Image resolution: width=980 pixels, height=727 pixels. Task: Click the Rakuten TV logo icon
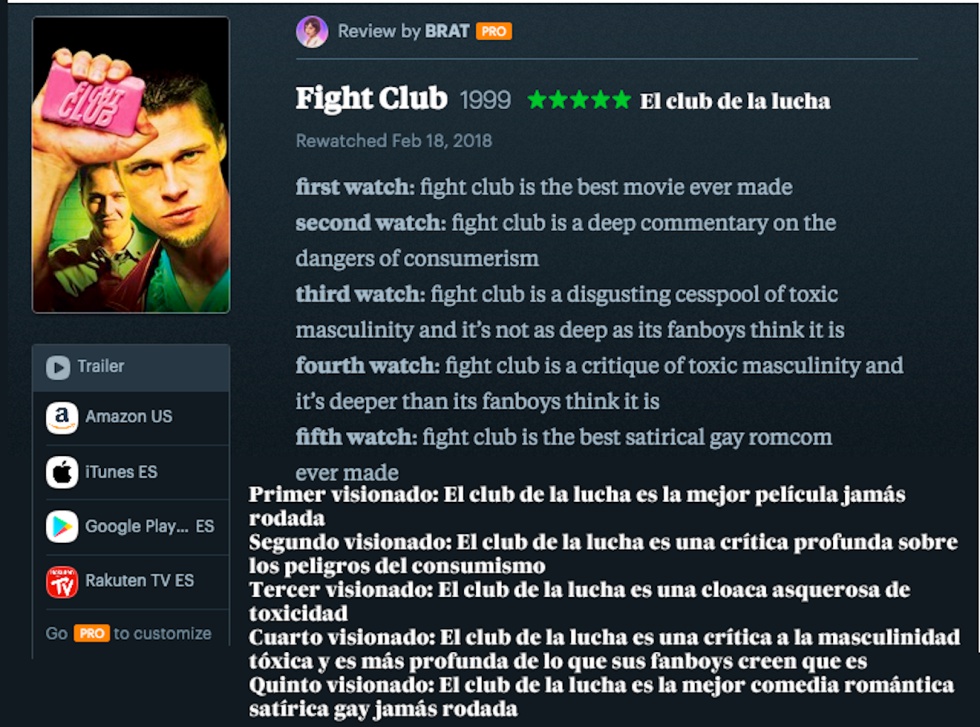62,581
